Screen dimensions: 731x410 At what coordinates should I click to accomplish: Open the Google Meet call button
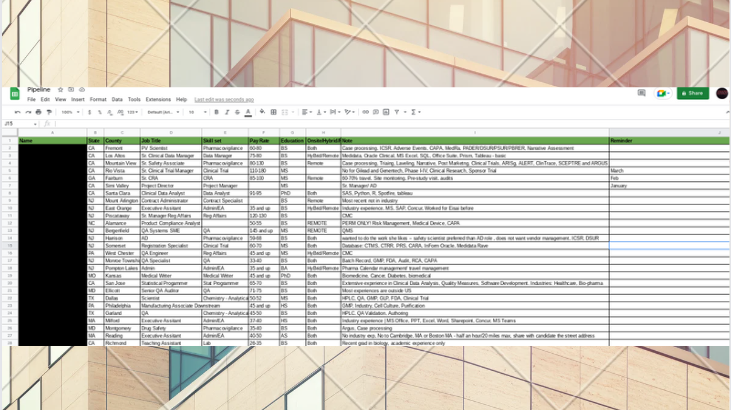pos(662,93)
